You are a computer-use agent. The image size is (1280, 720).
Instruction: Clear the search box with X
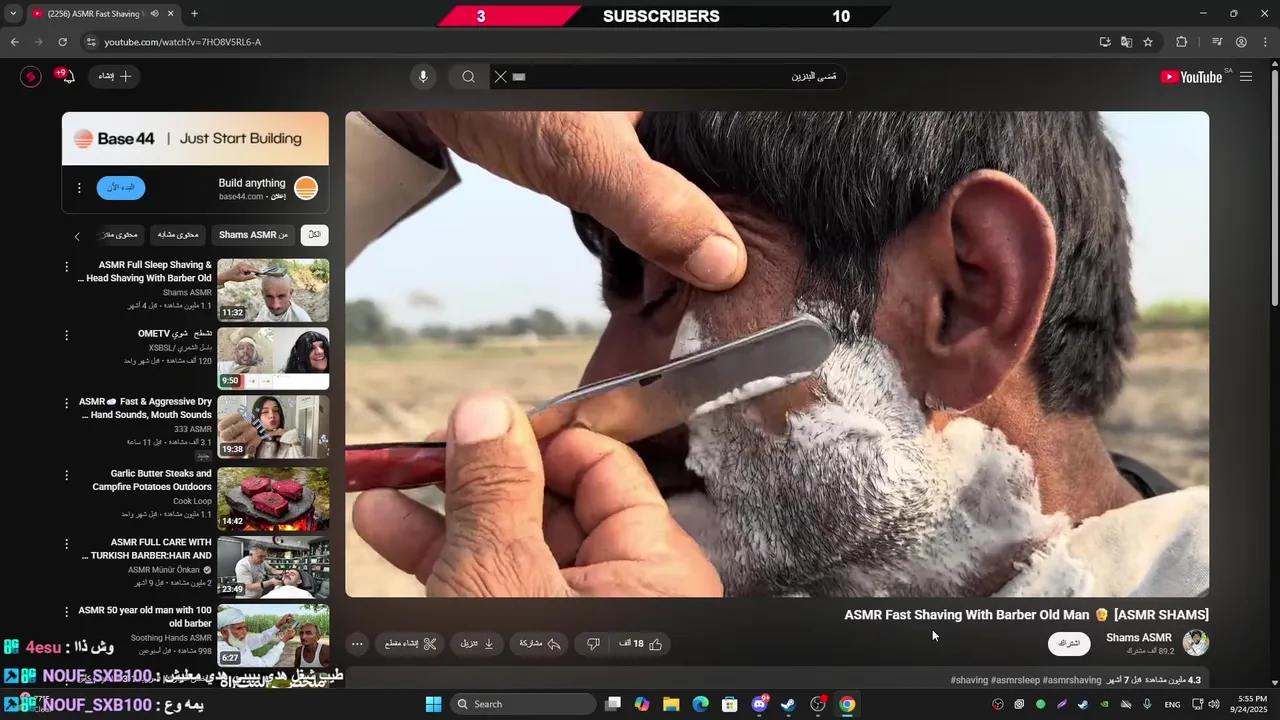[x=501, y=77]
